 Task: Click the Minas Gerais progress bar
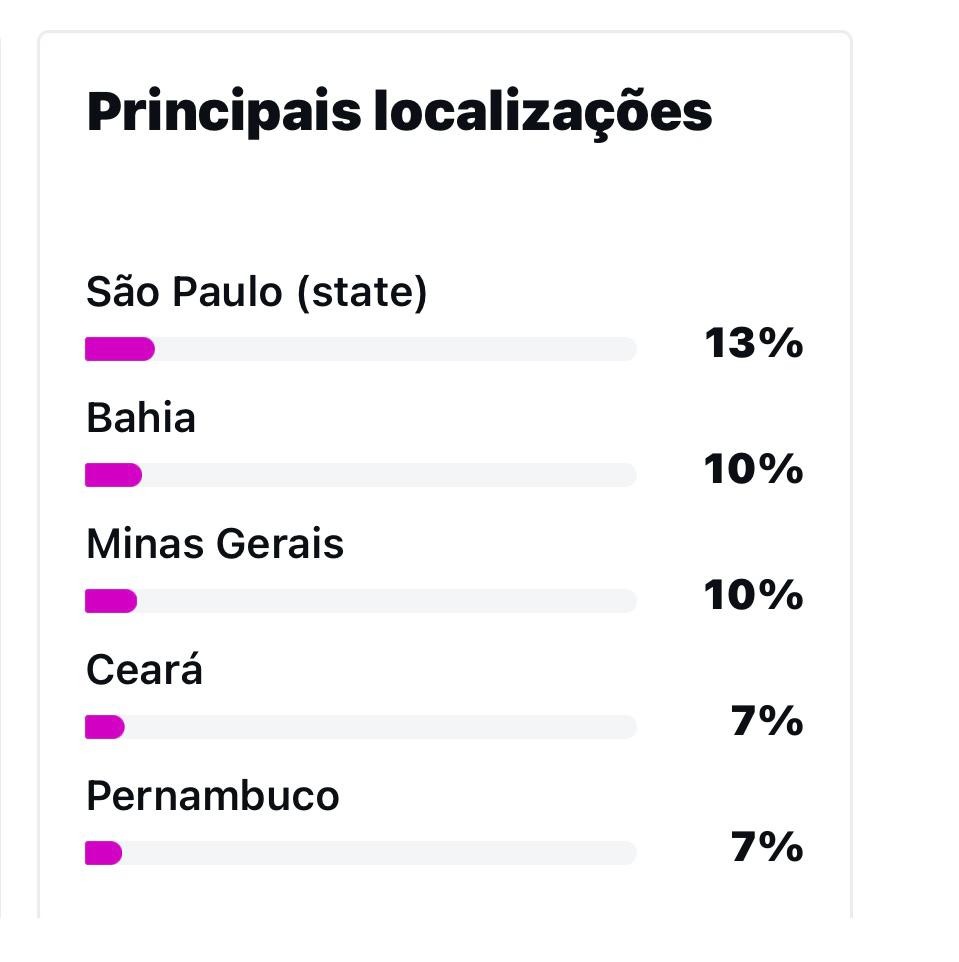point(361,601)
